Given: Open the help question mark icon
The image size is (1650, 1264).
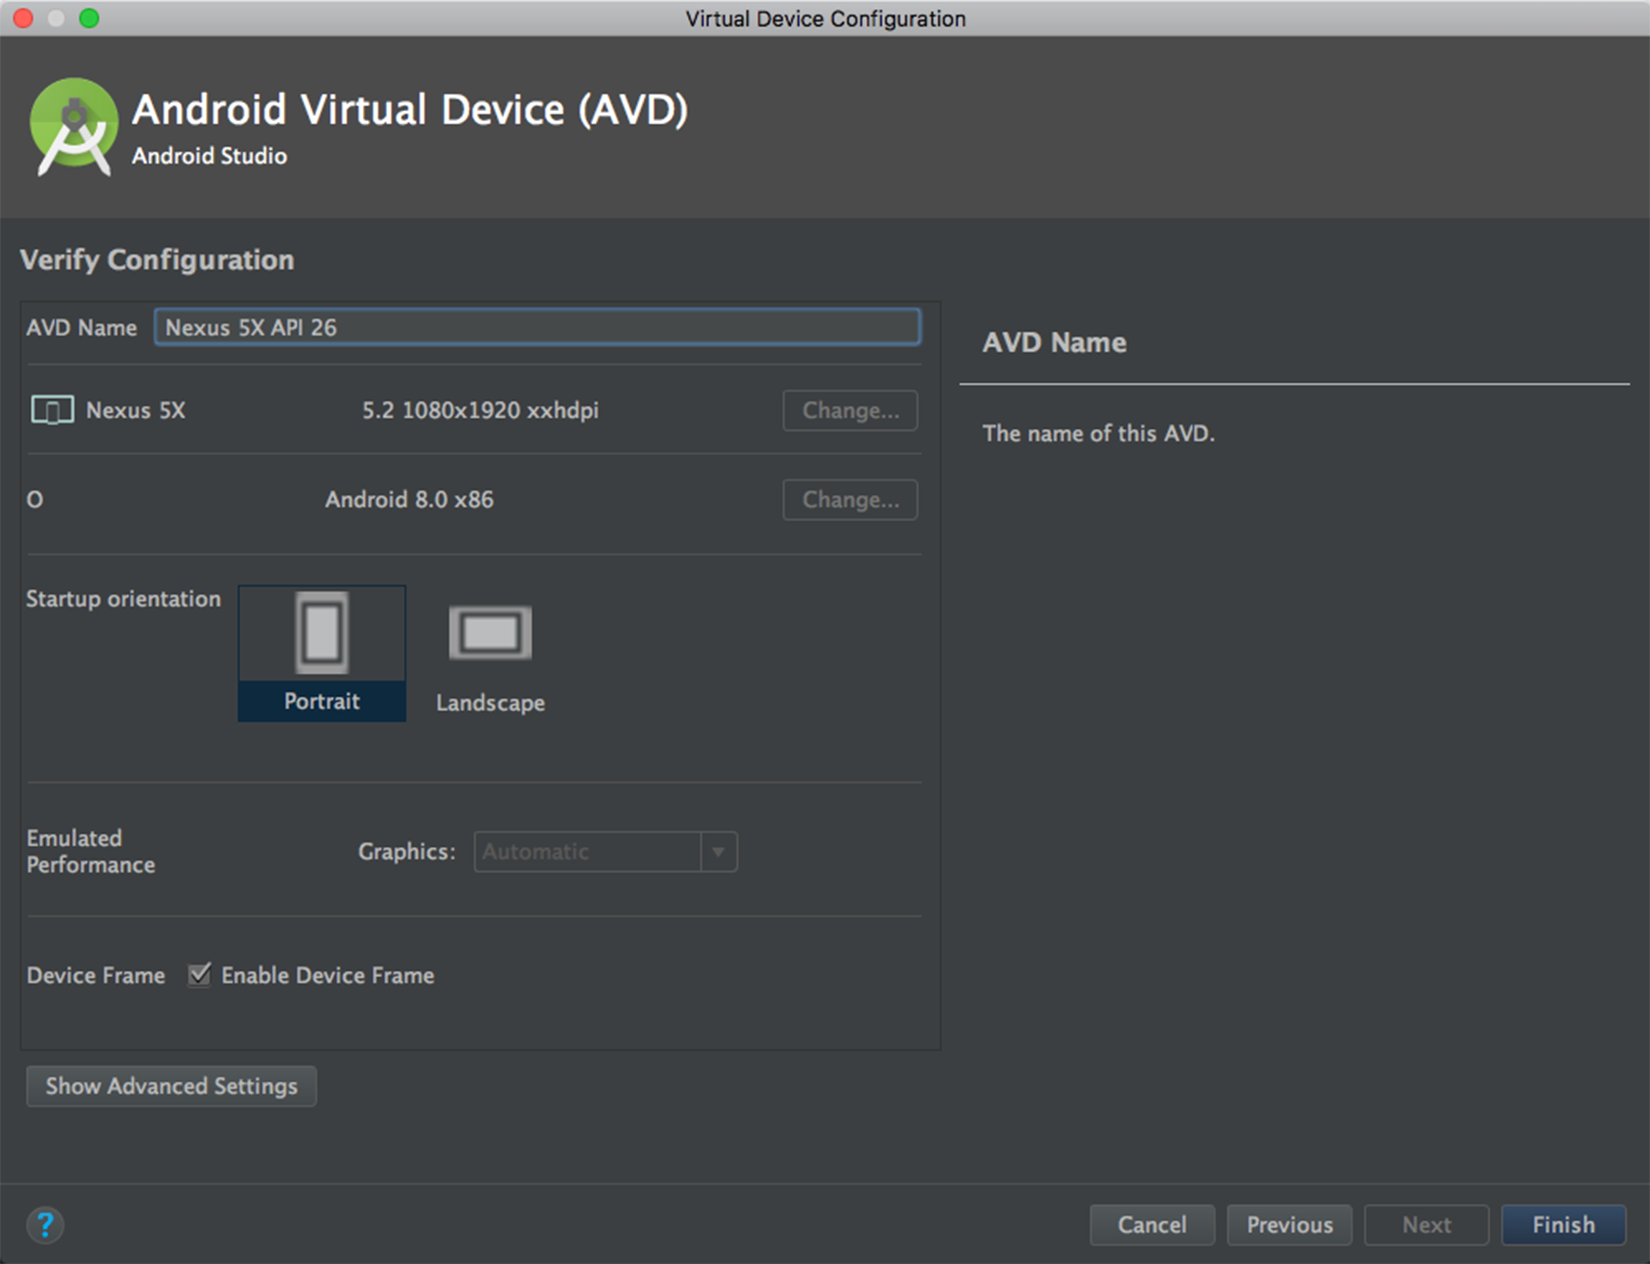Looking at the screenshot, I should [45, 1225].
